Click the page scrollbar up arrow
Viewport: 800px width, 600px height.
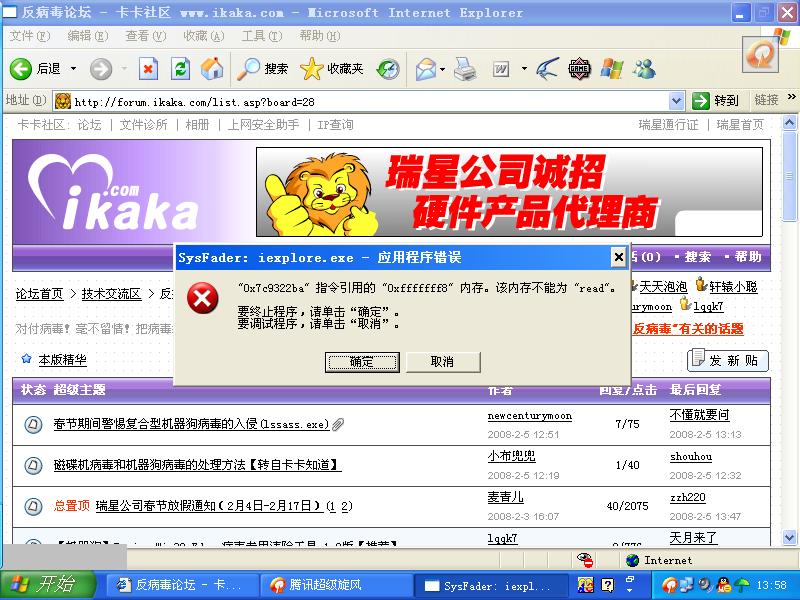(789, 122)
